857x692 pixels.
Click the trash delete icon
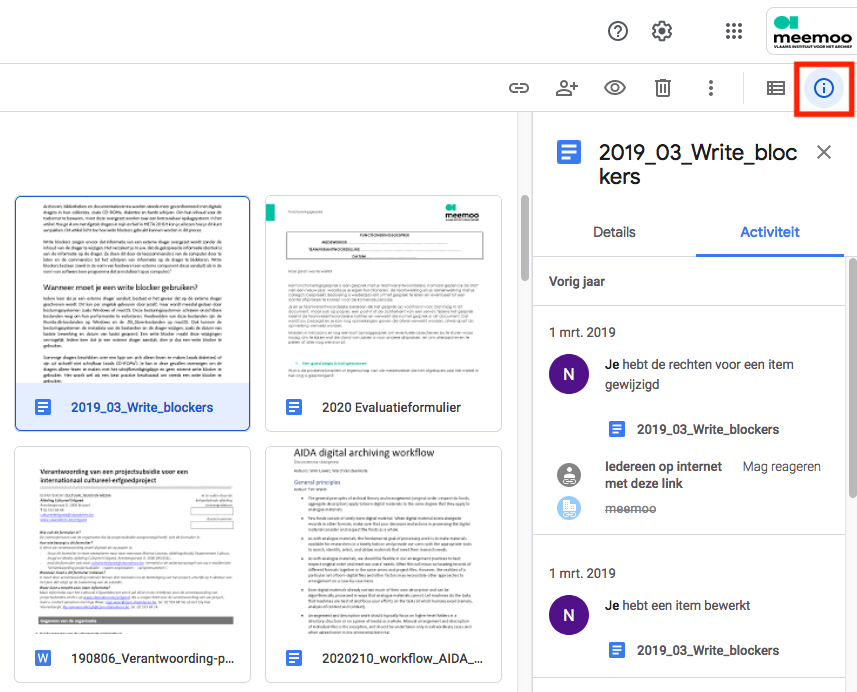point(663,88)
